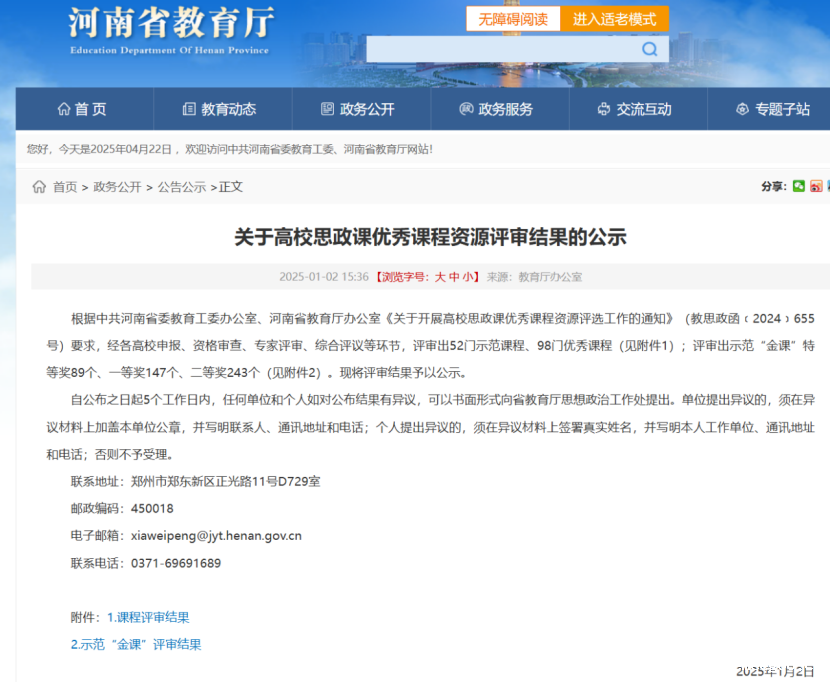
Task: Focus the site search input field
Action: (x=500, y=49)
